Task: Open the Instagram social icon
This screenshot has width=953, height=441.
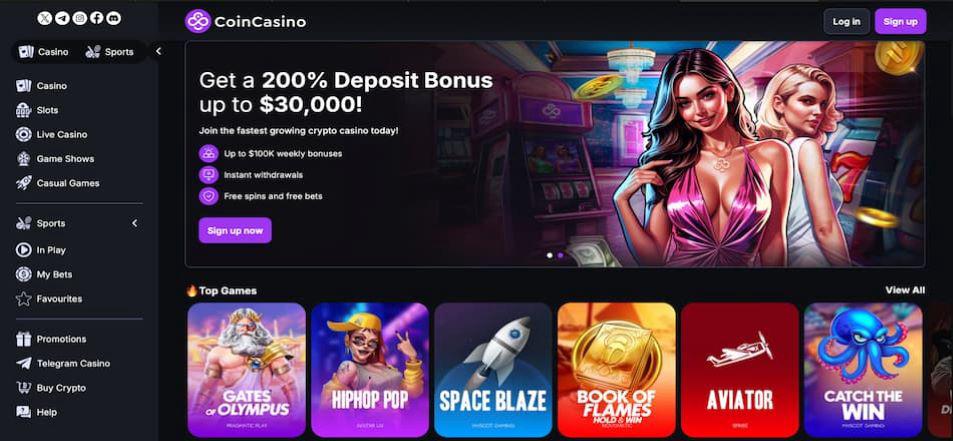Action: [80, 18]
